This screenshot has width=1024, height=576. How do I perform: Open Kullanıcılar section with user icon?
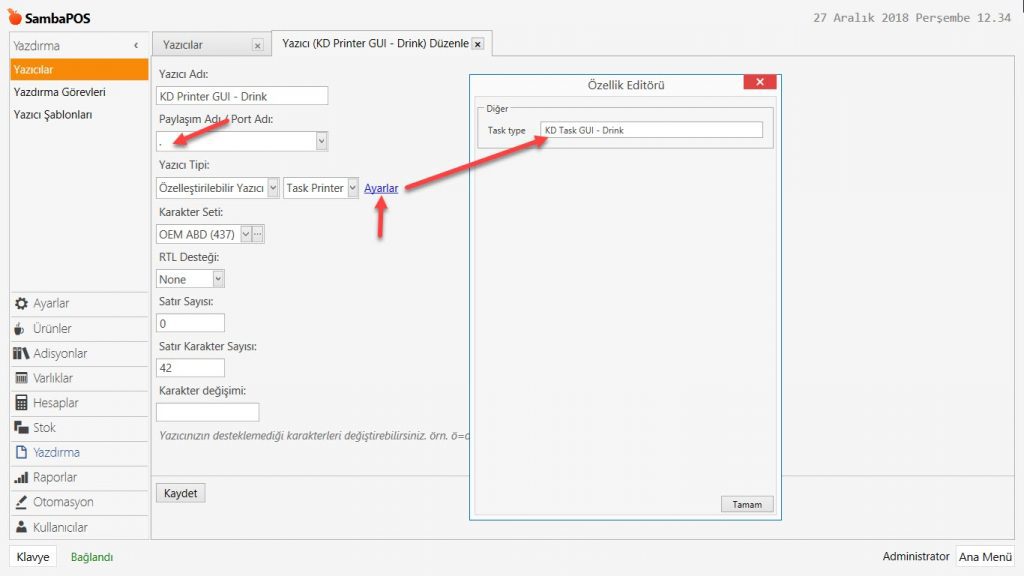(x=60, y=527)
